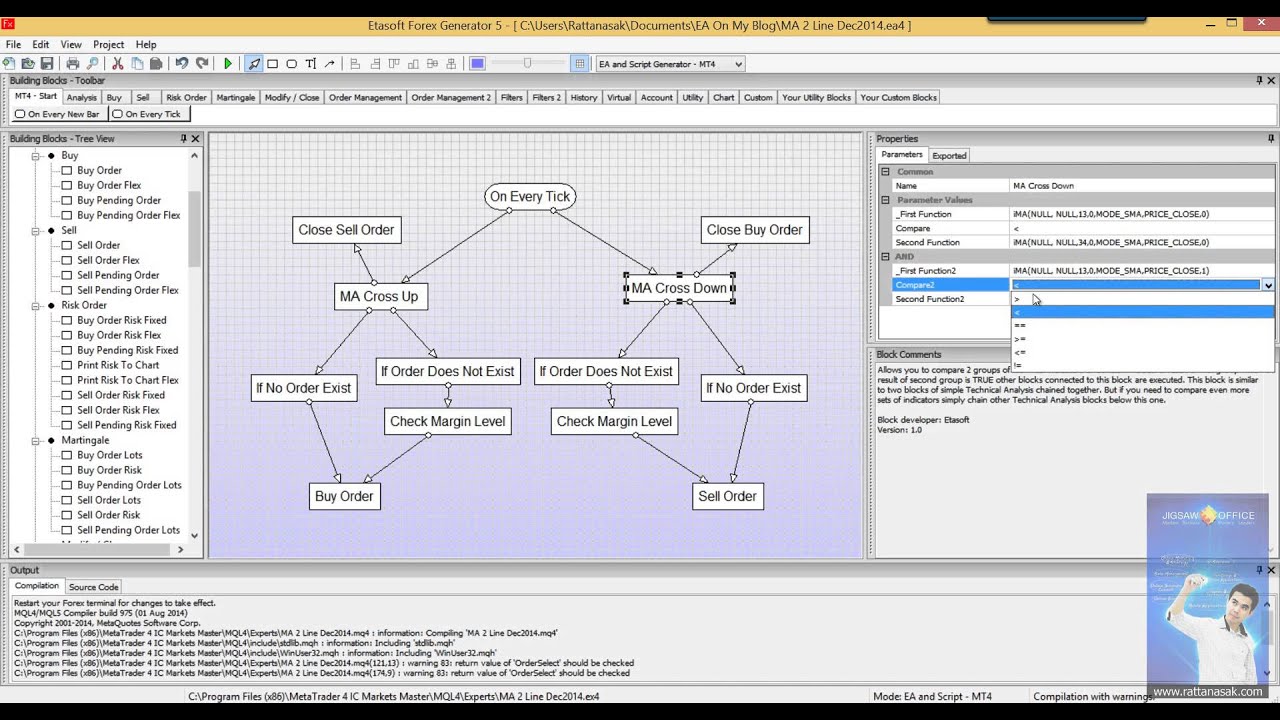Viewport: 1280px width, 720px height.
Task: Click the Cut scissors icon
Action: tap(117, 64)
